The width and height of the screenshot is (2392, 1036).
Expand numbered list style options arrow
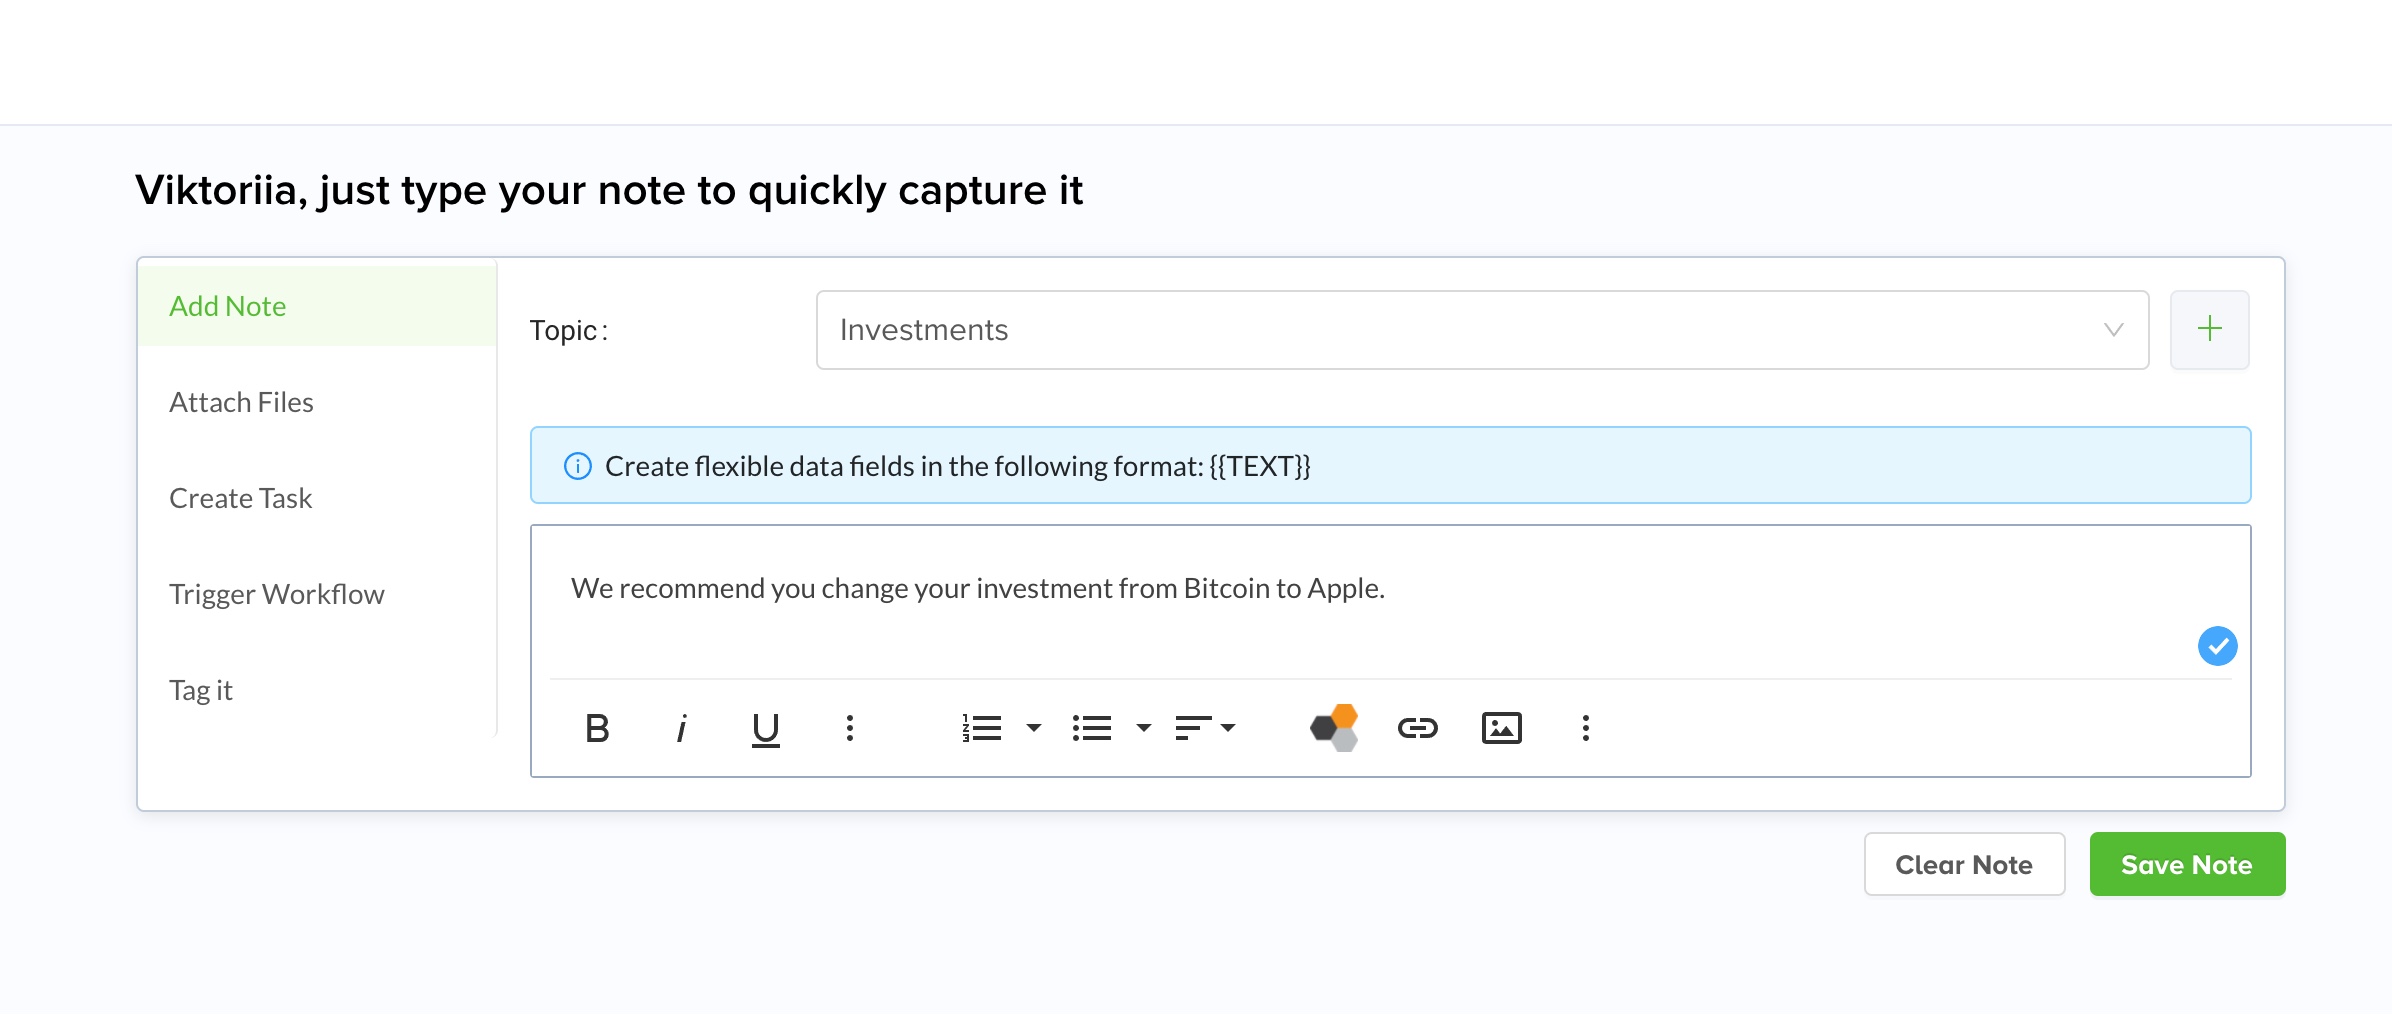coord(1034,728)
